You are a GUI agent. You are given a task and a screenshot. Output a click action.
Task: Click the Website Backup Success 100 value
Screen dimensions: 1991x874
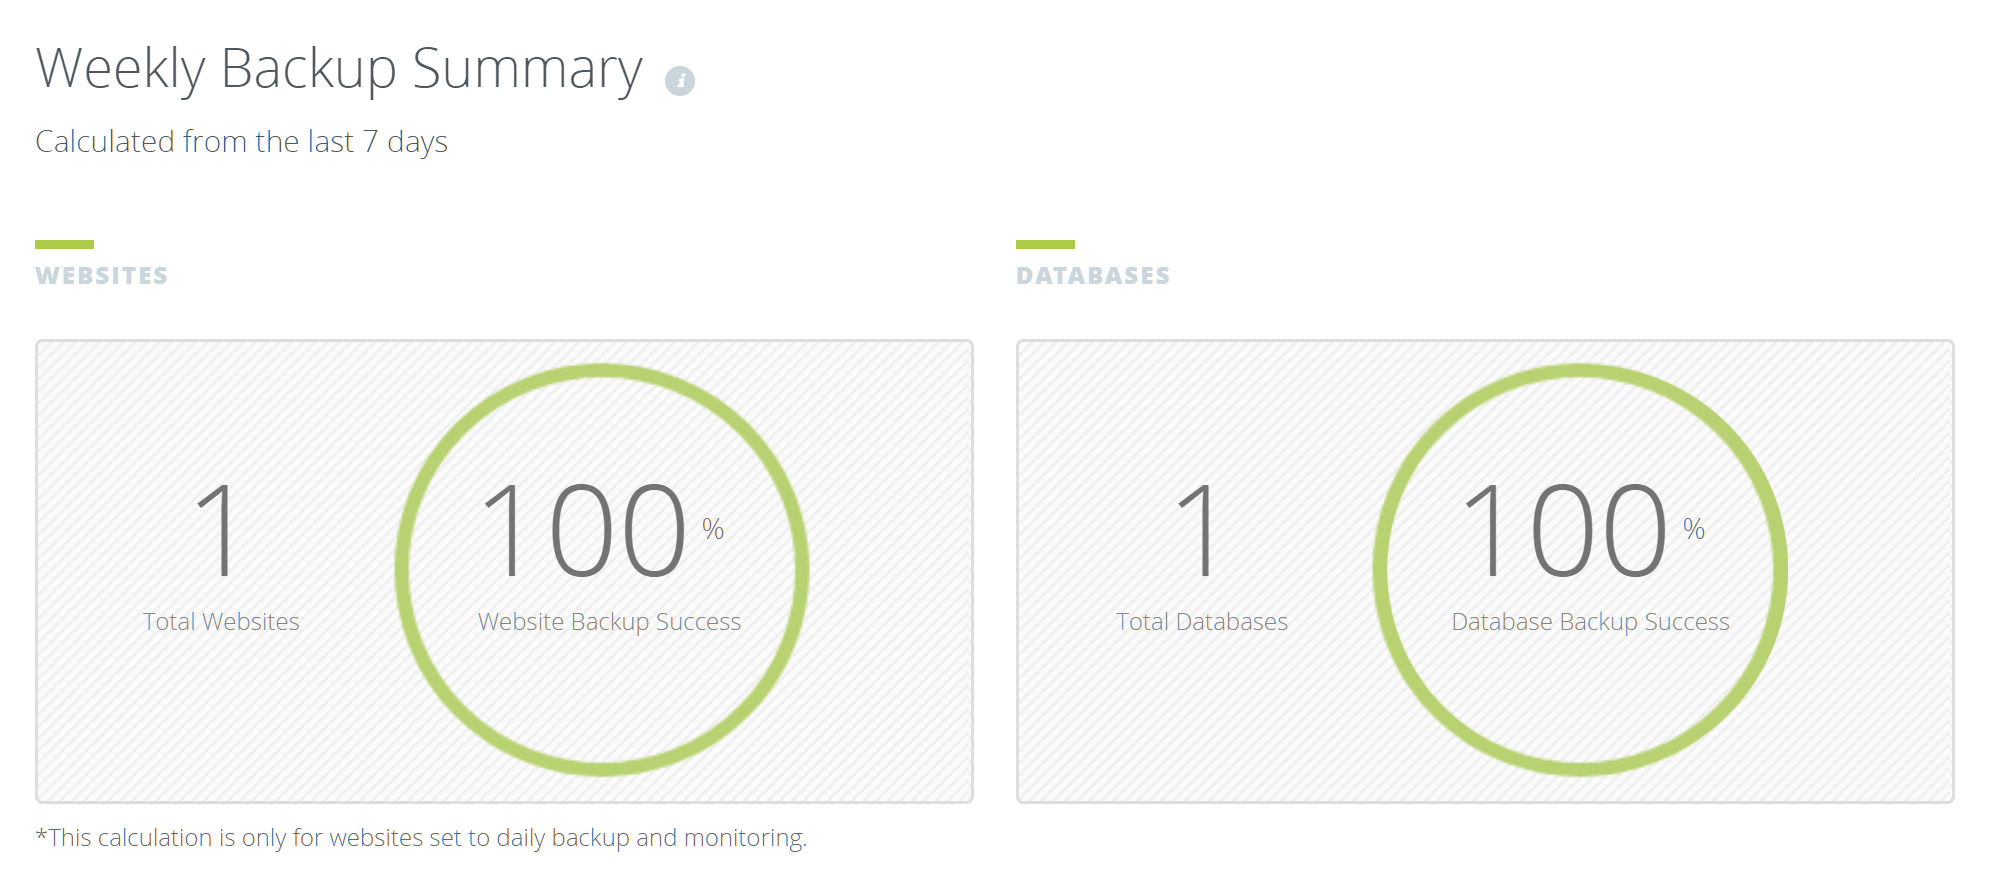(584, 530)
